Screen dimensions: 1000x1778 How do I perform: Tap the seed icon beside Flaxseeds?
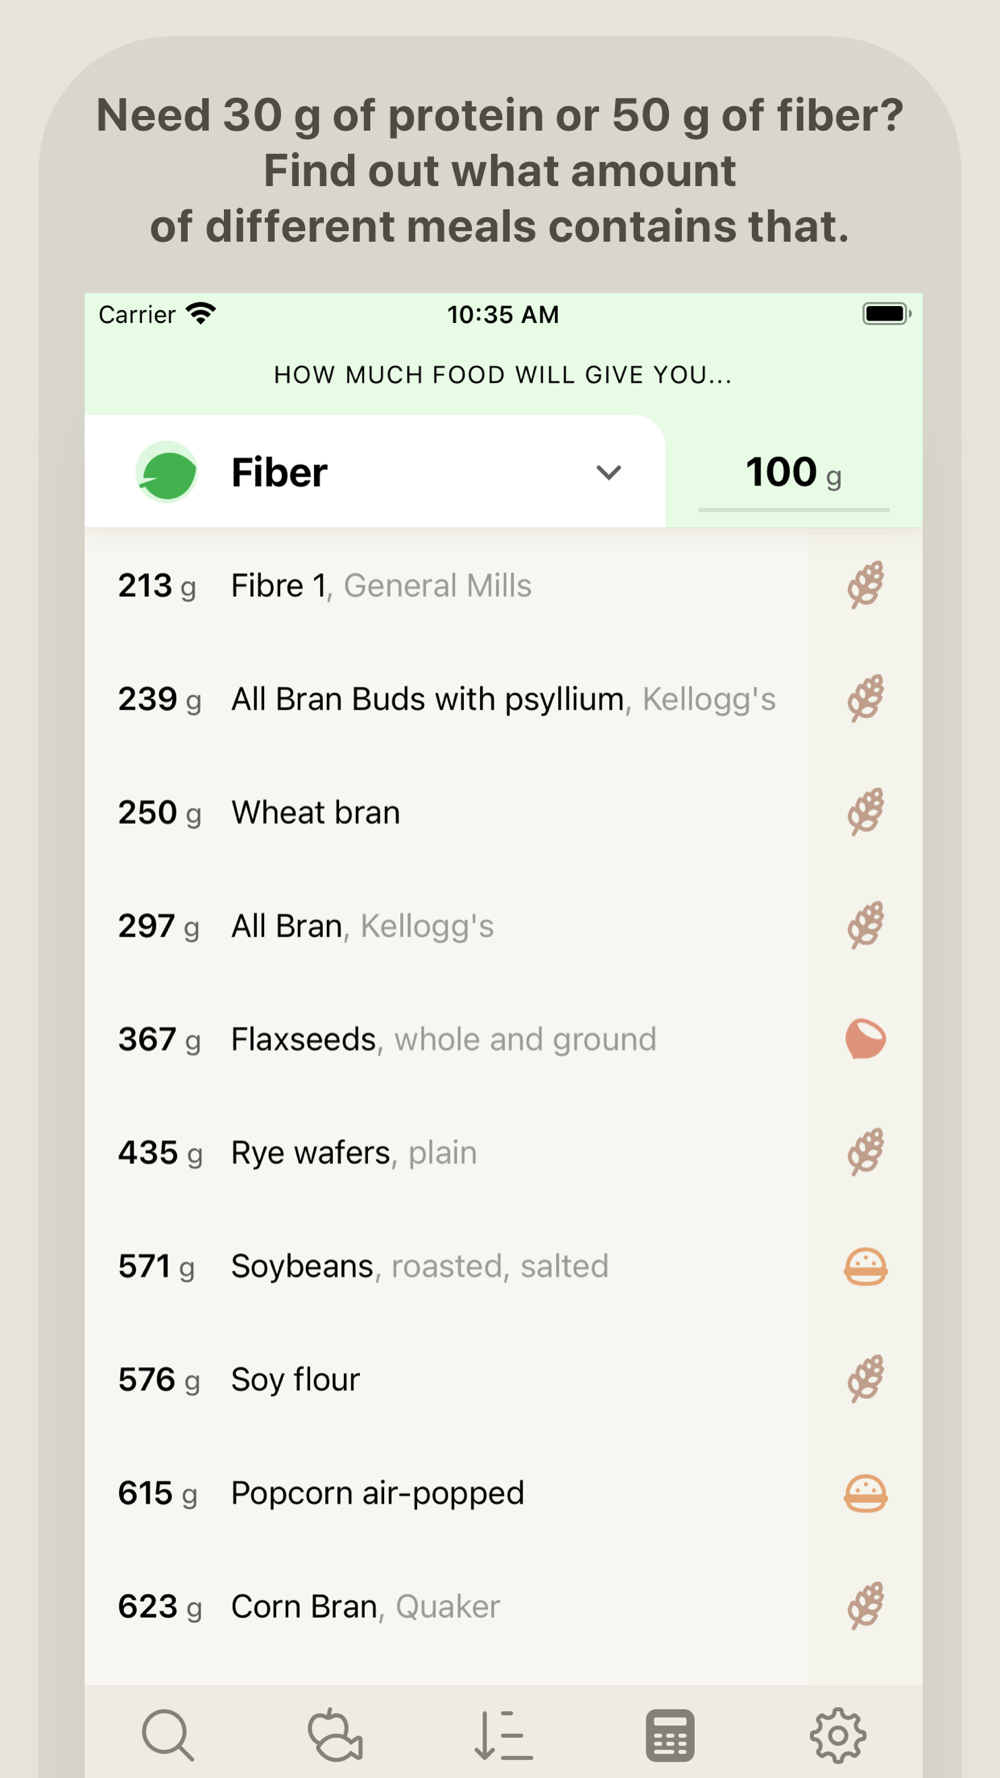tap(866, 1039)
